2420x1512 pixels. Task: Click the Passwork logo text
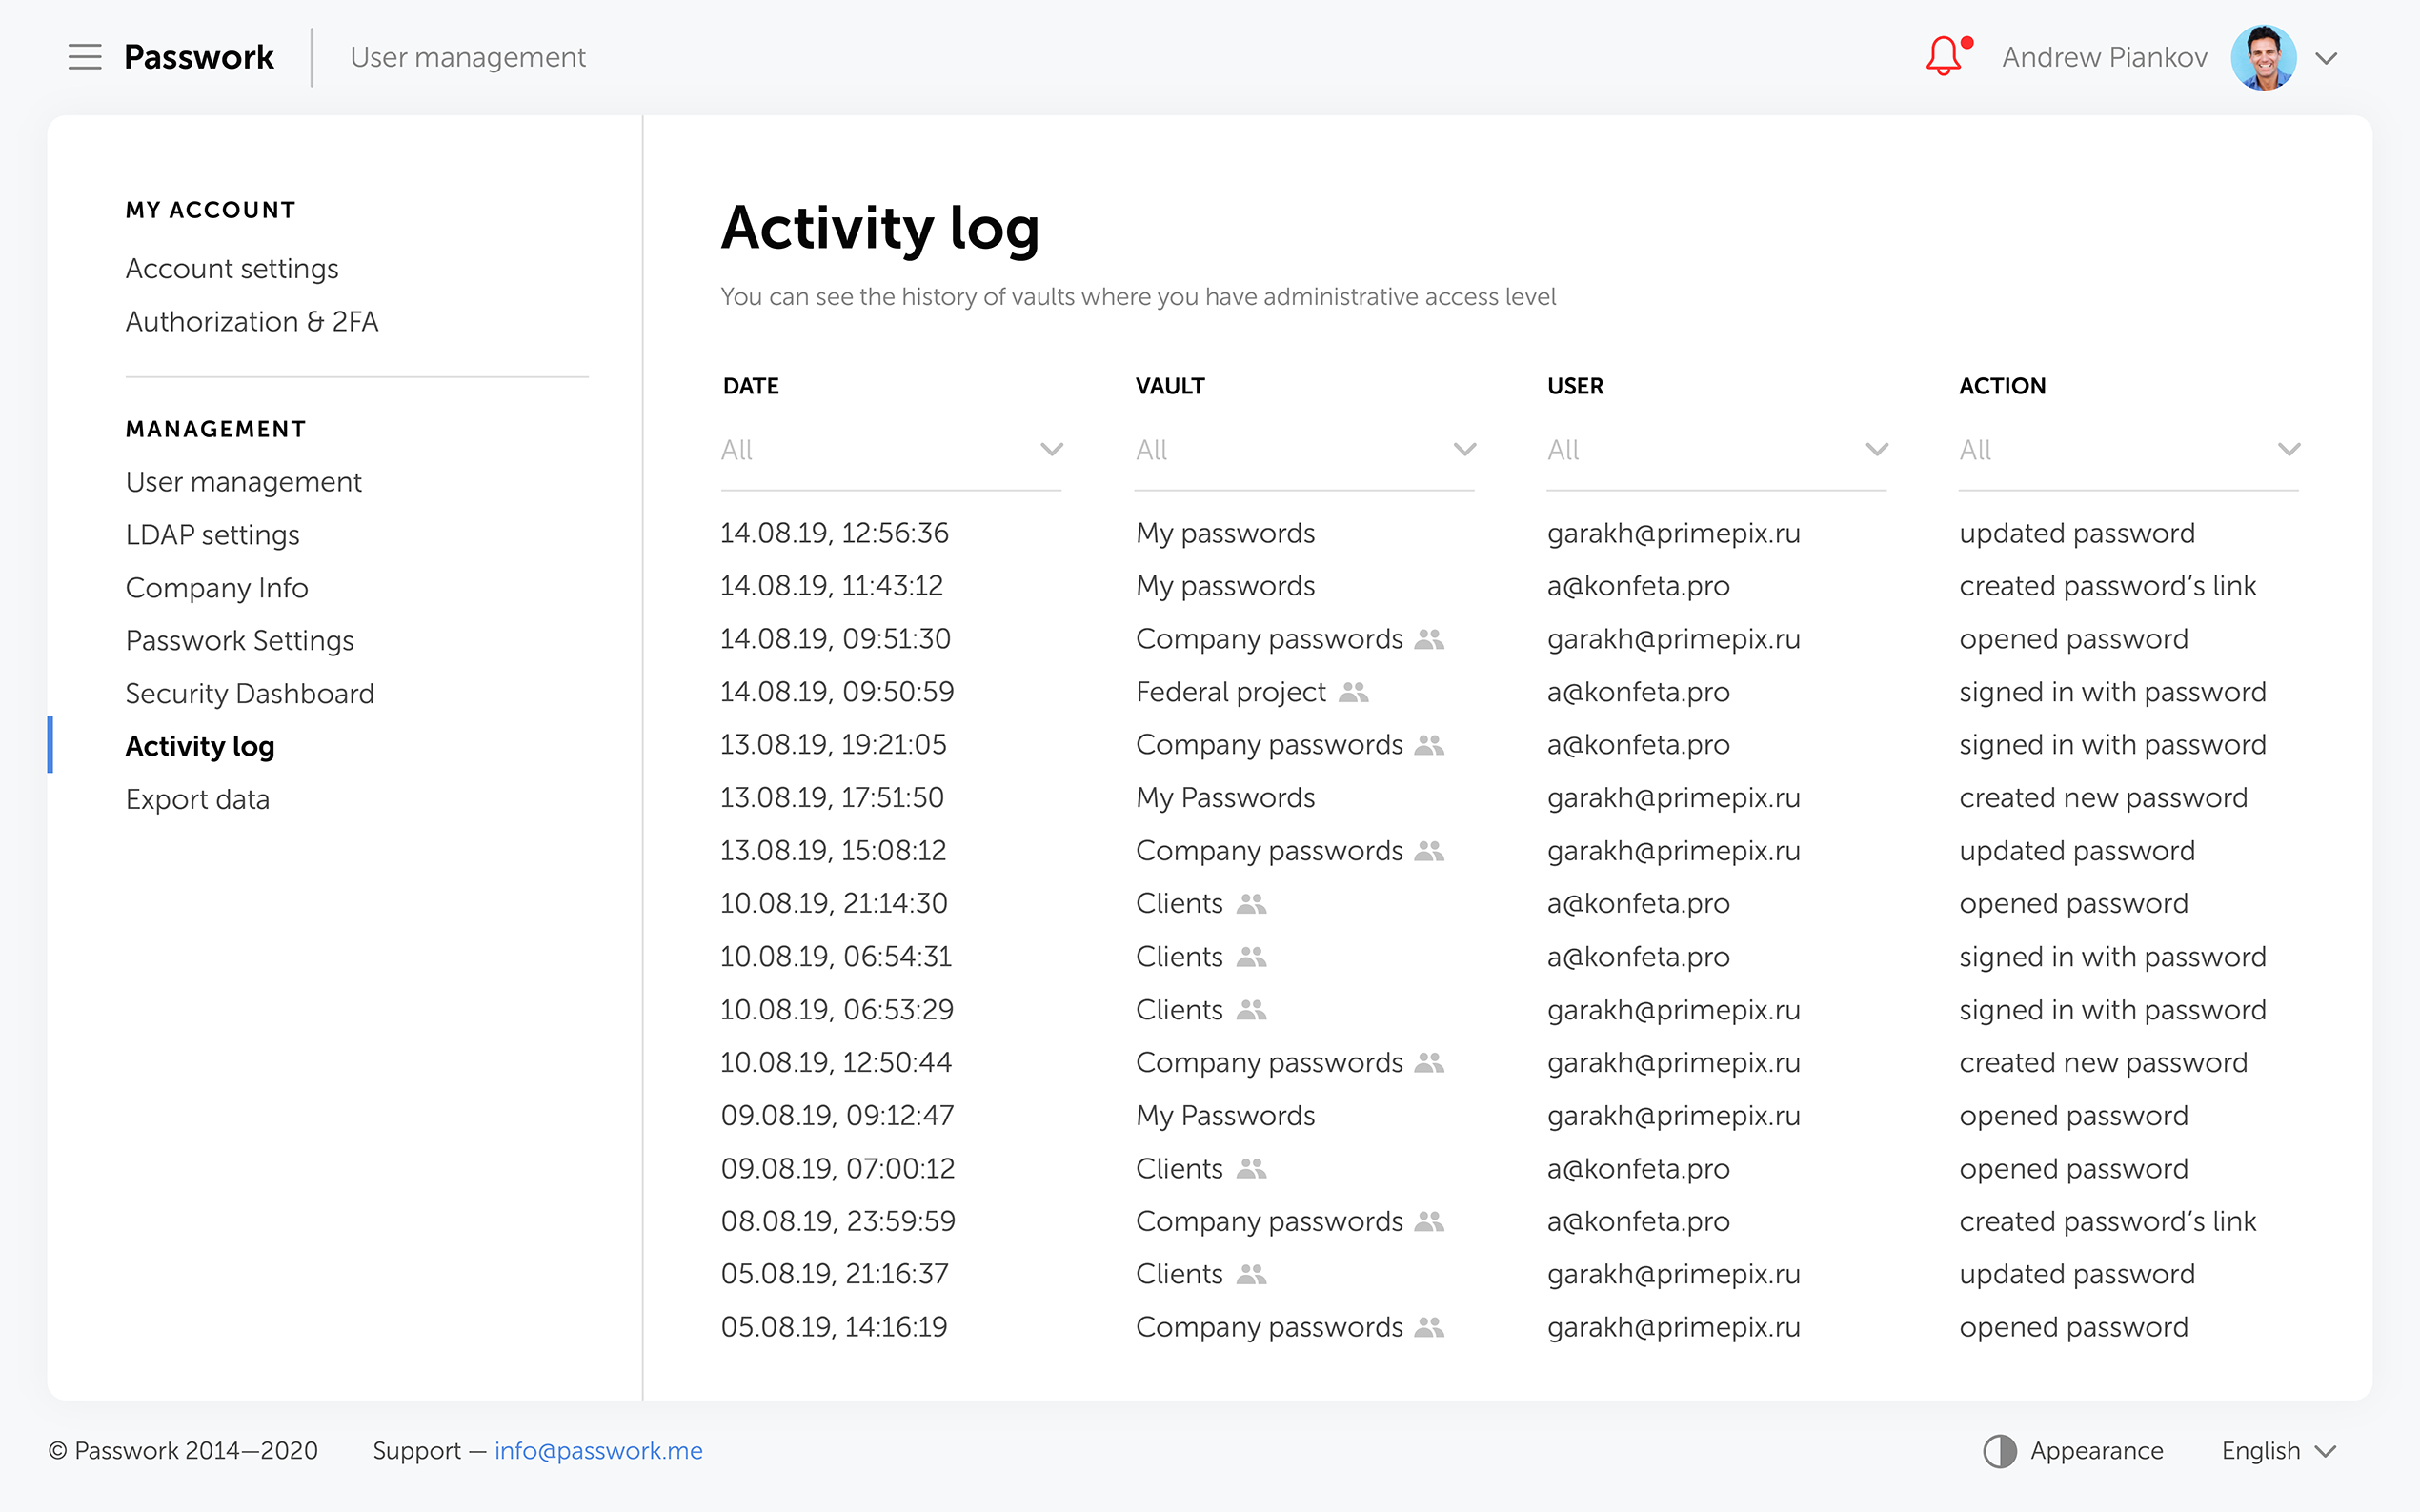(x=198, y=57)
